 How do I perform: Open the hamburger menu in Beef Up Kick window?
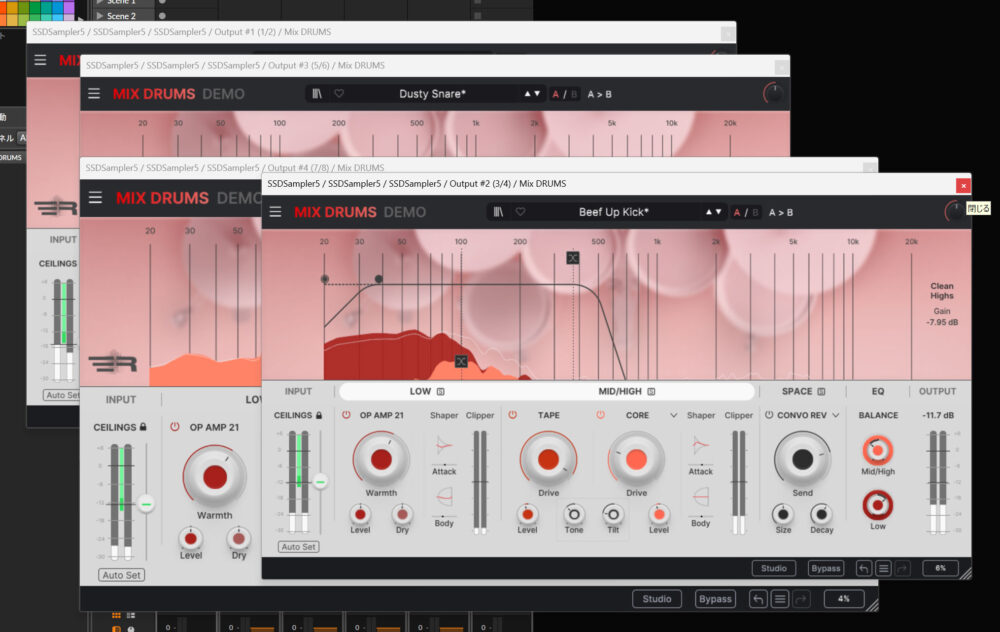(276, 212)
